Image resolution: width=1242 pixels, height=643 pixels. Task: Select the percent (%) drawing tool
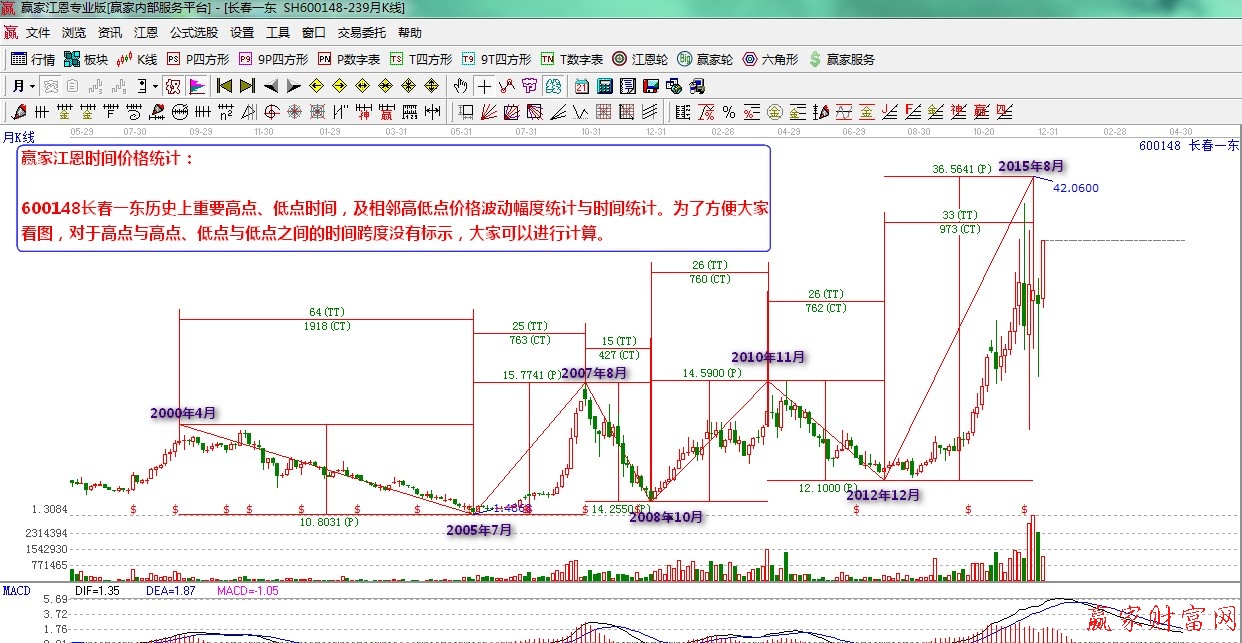(x=728, y=111)
